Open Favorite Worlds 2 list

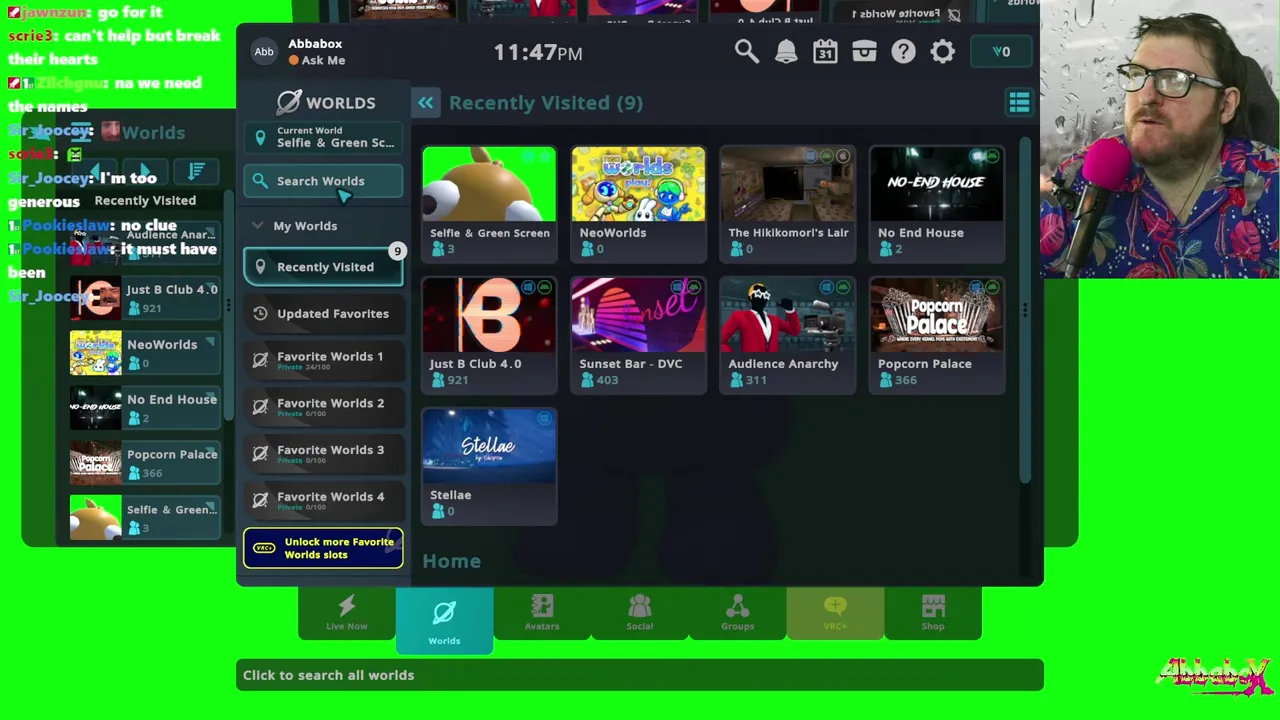[x=323, y=407]
